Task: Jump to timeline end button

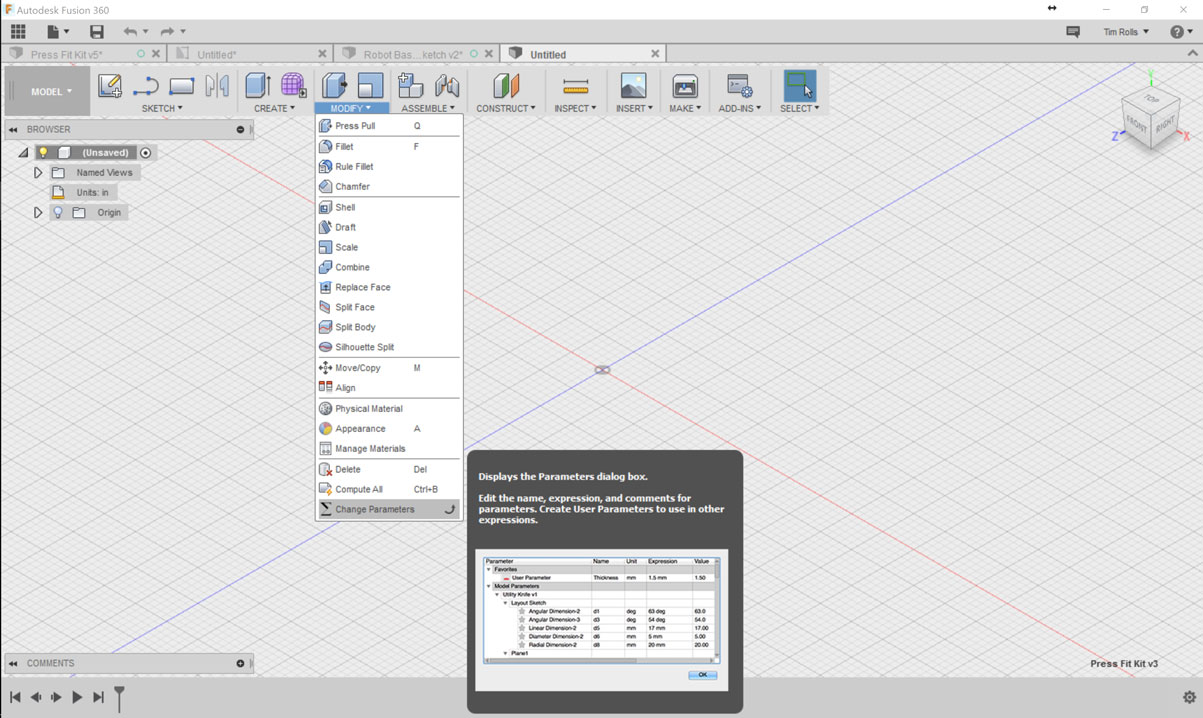Action: (98, 697)
